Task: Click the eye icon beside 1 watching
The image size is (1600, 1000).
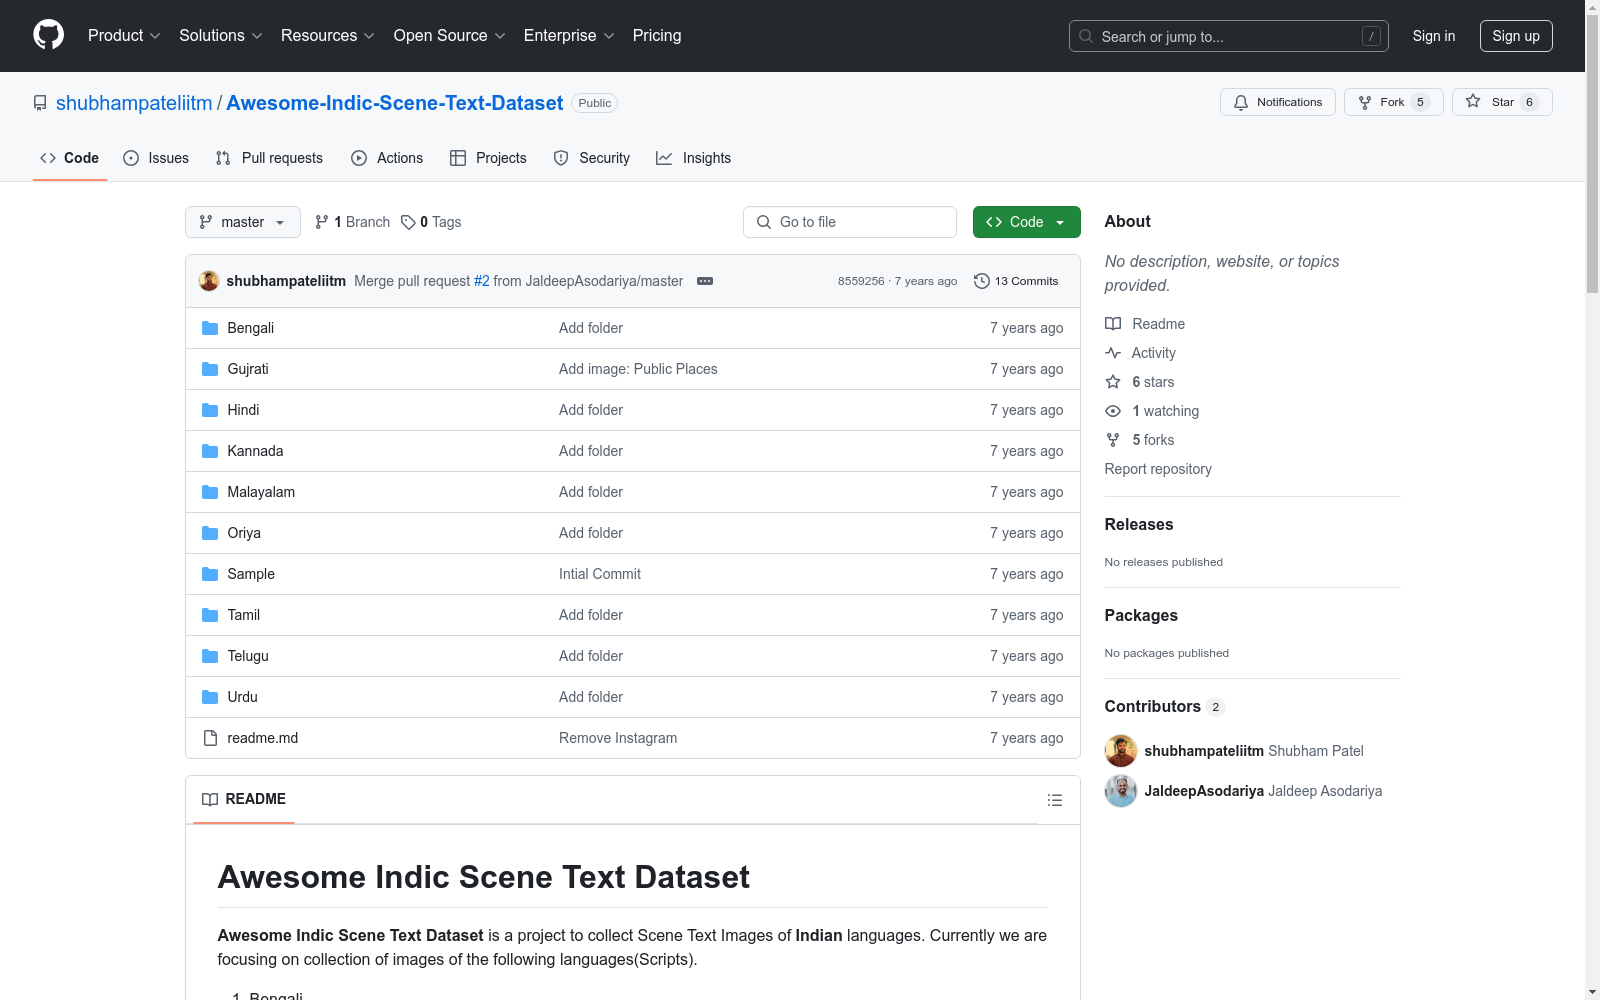Action: point(1113,411)
